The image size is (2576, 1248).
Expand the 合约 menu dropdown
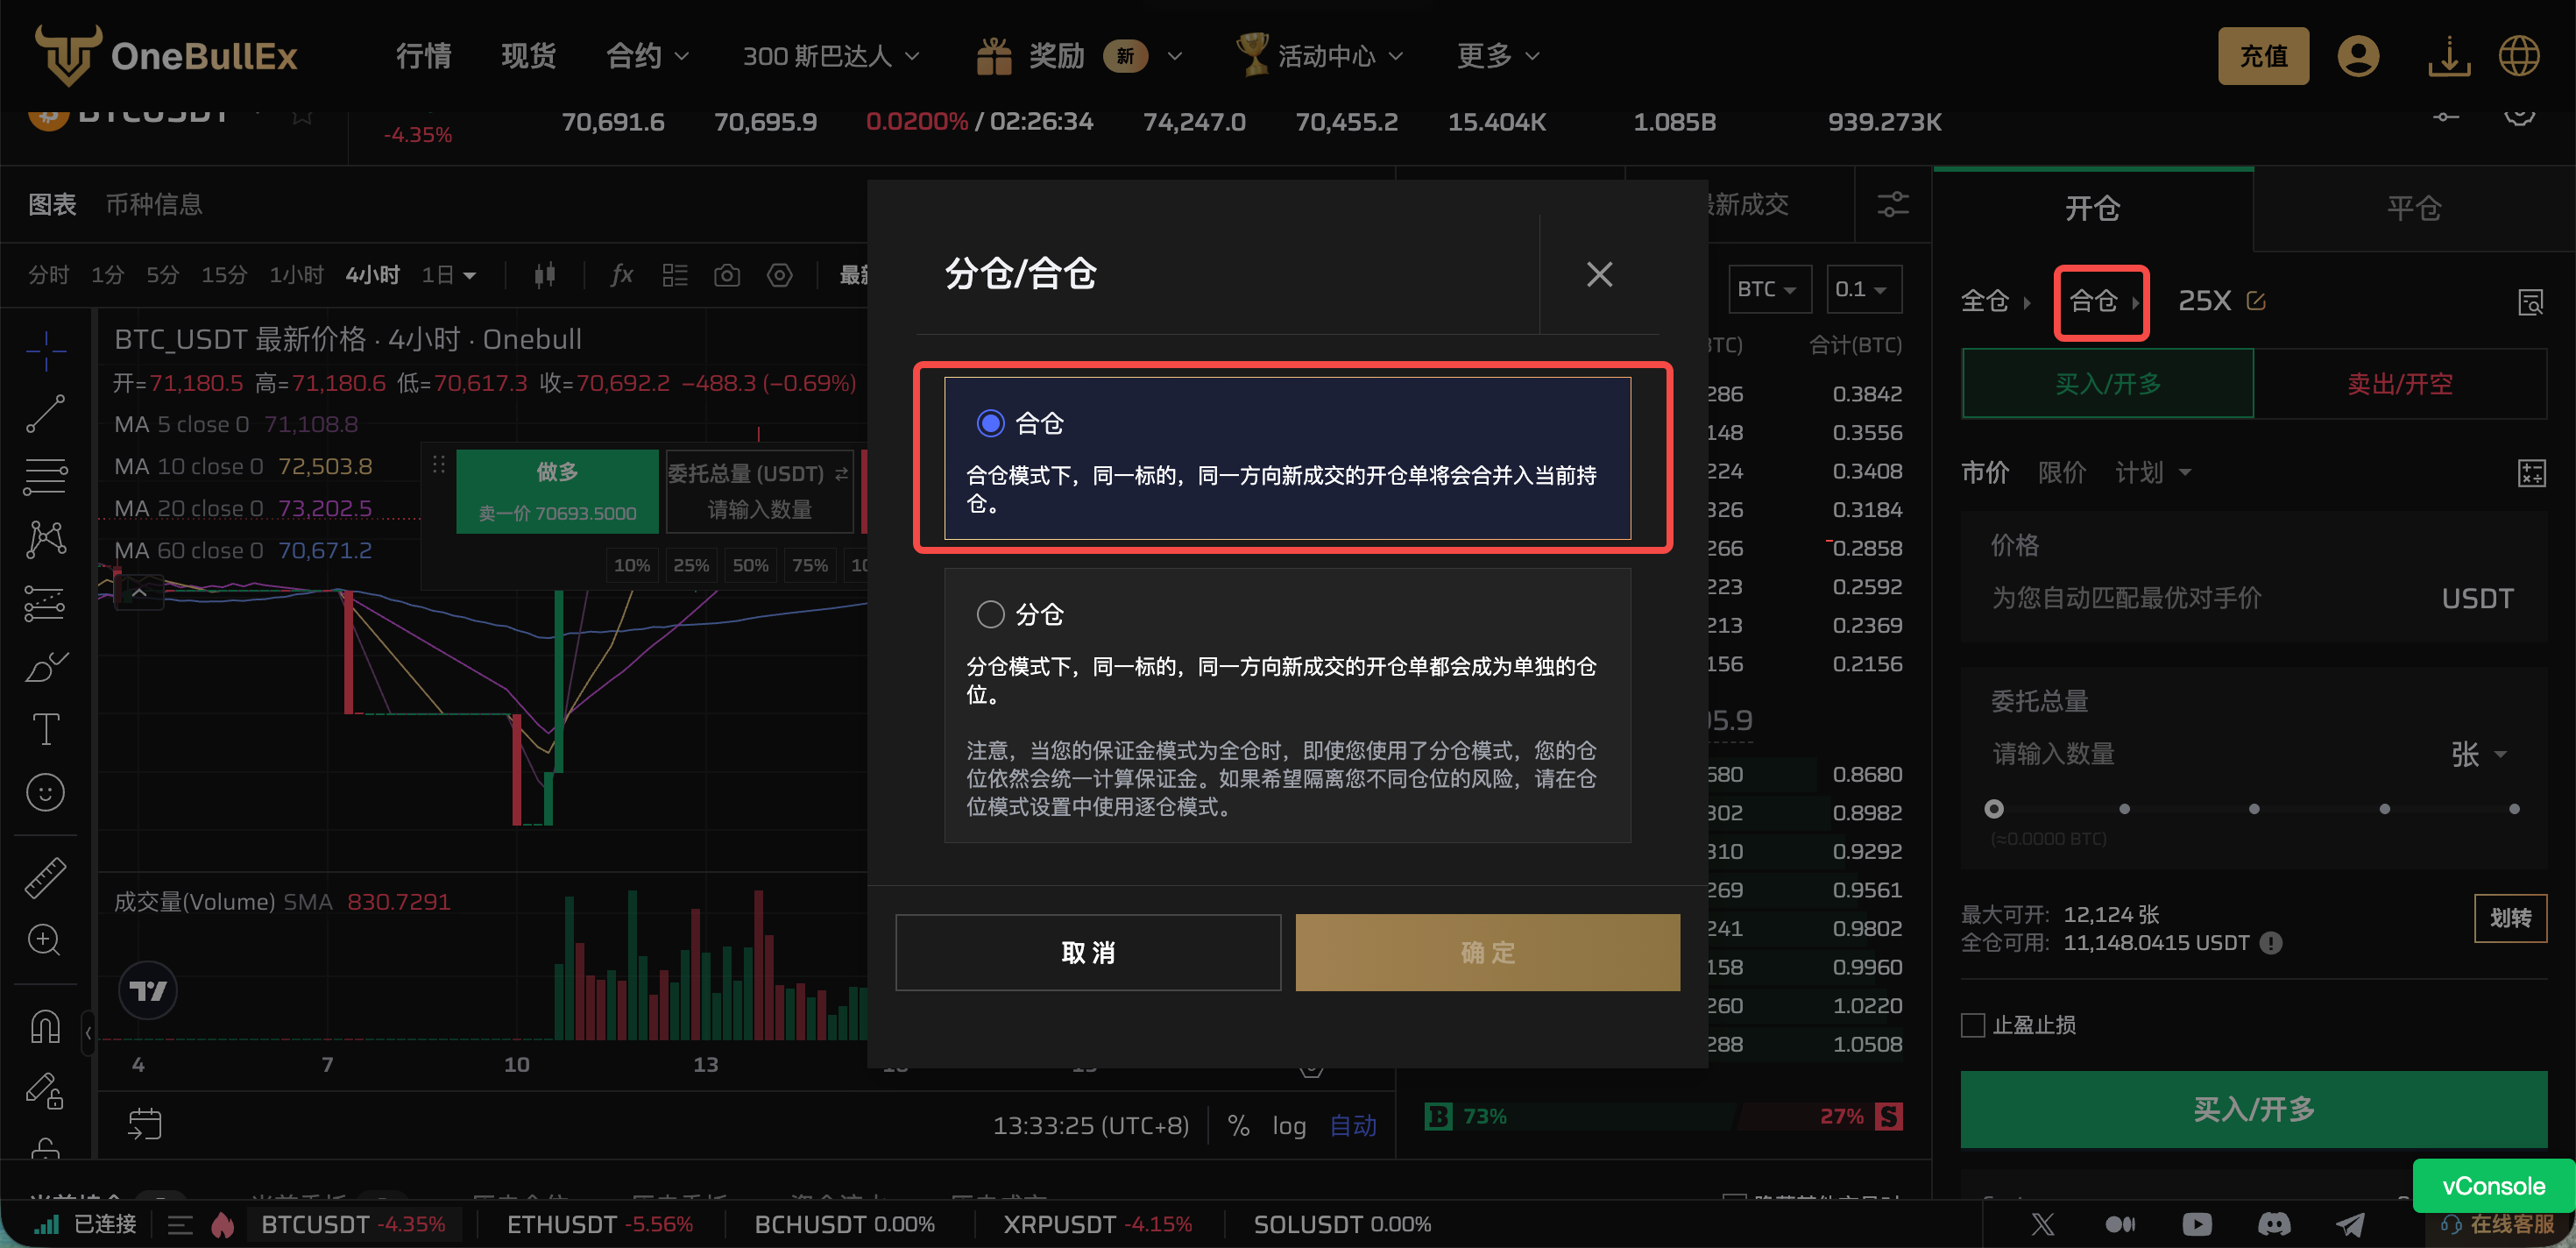tap(647, 56)
